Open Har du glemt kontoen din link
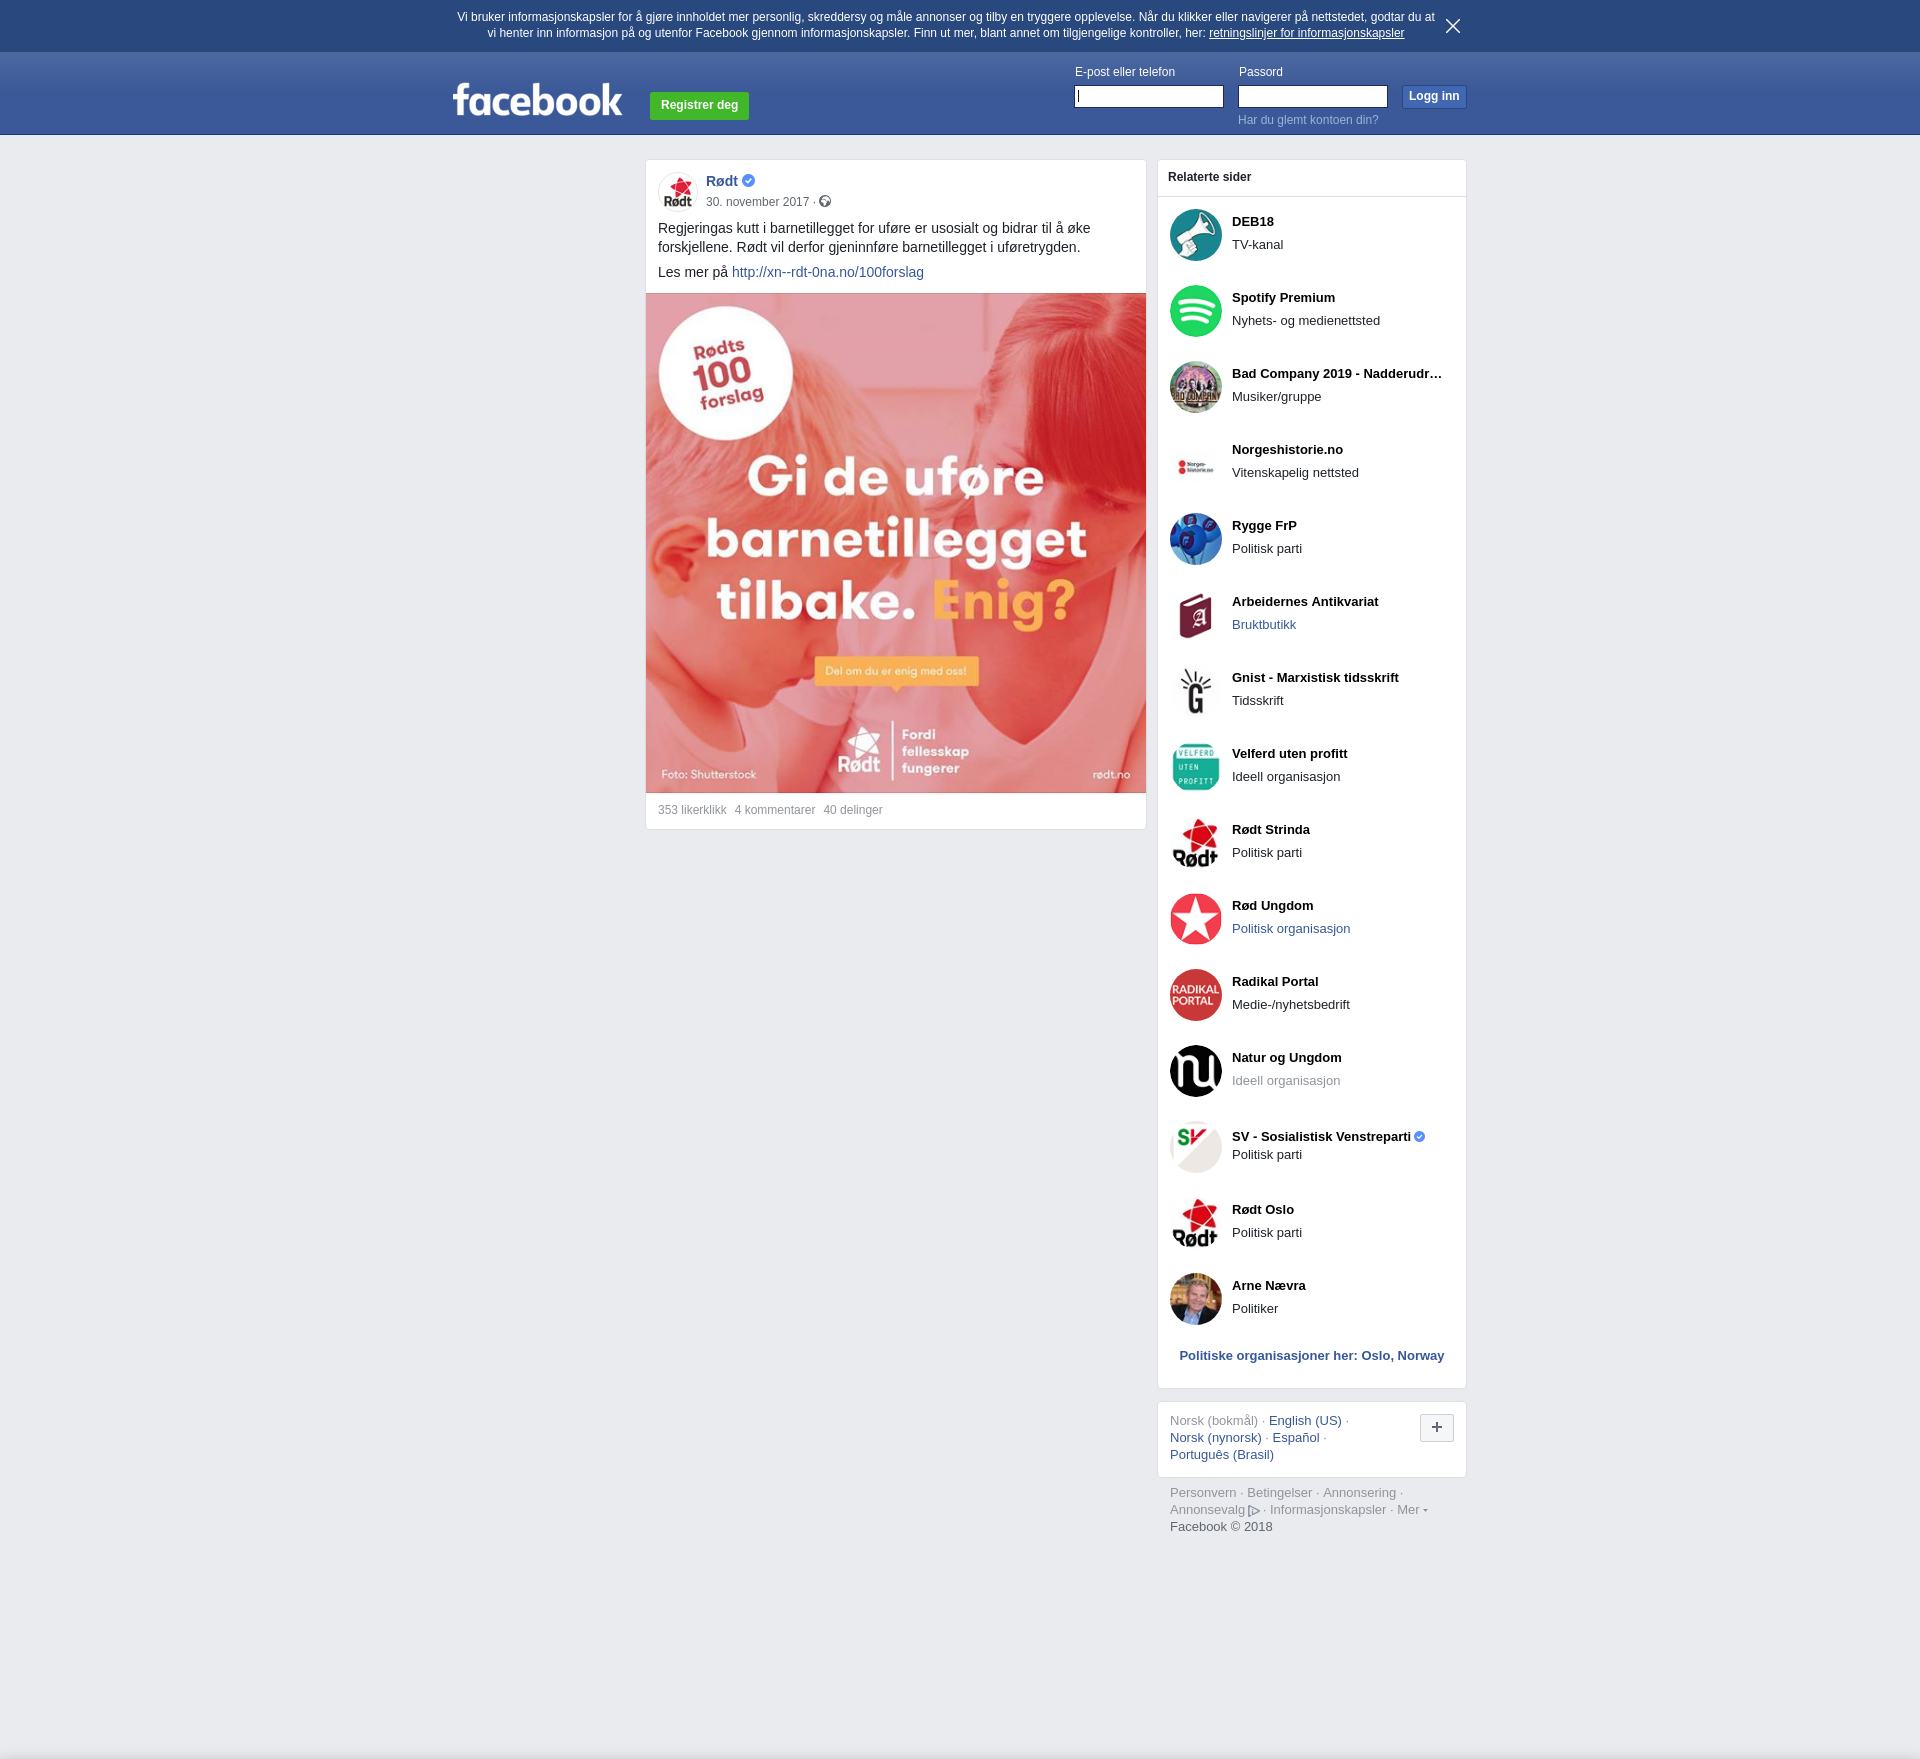The height and width of the screenshot is (1759, 1920). click(1308, 120)
